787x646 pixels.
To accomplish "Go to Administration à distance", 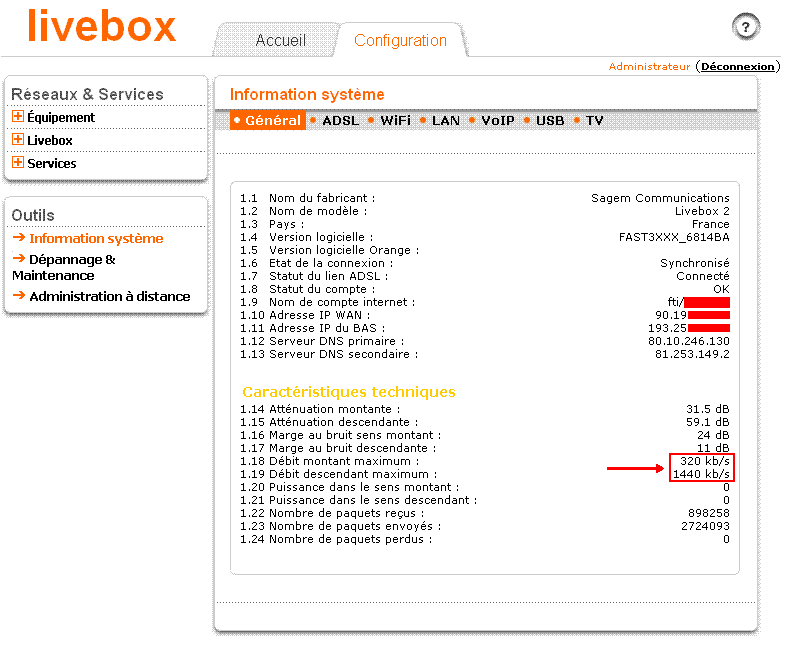I will point(109,296).
